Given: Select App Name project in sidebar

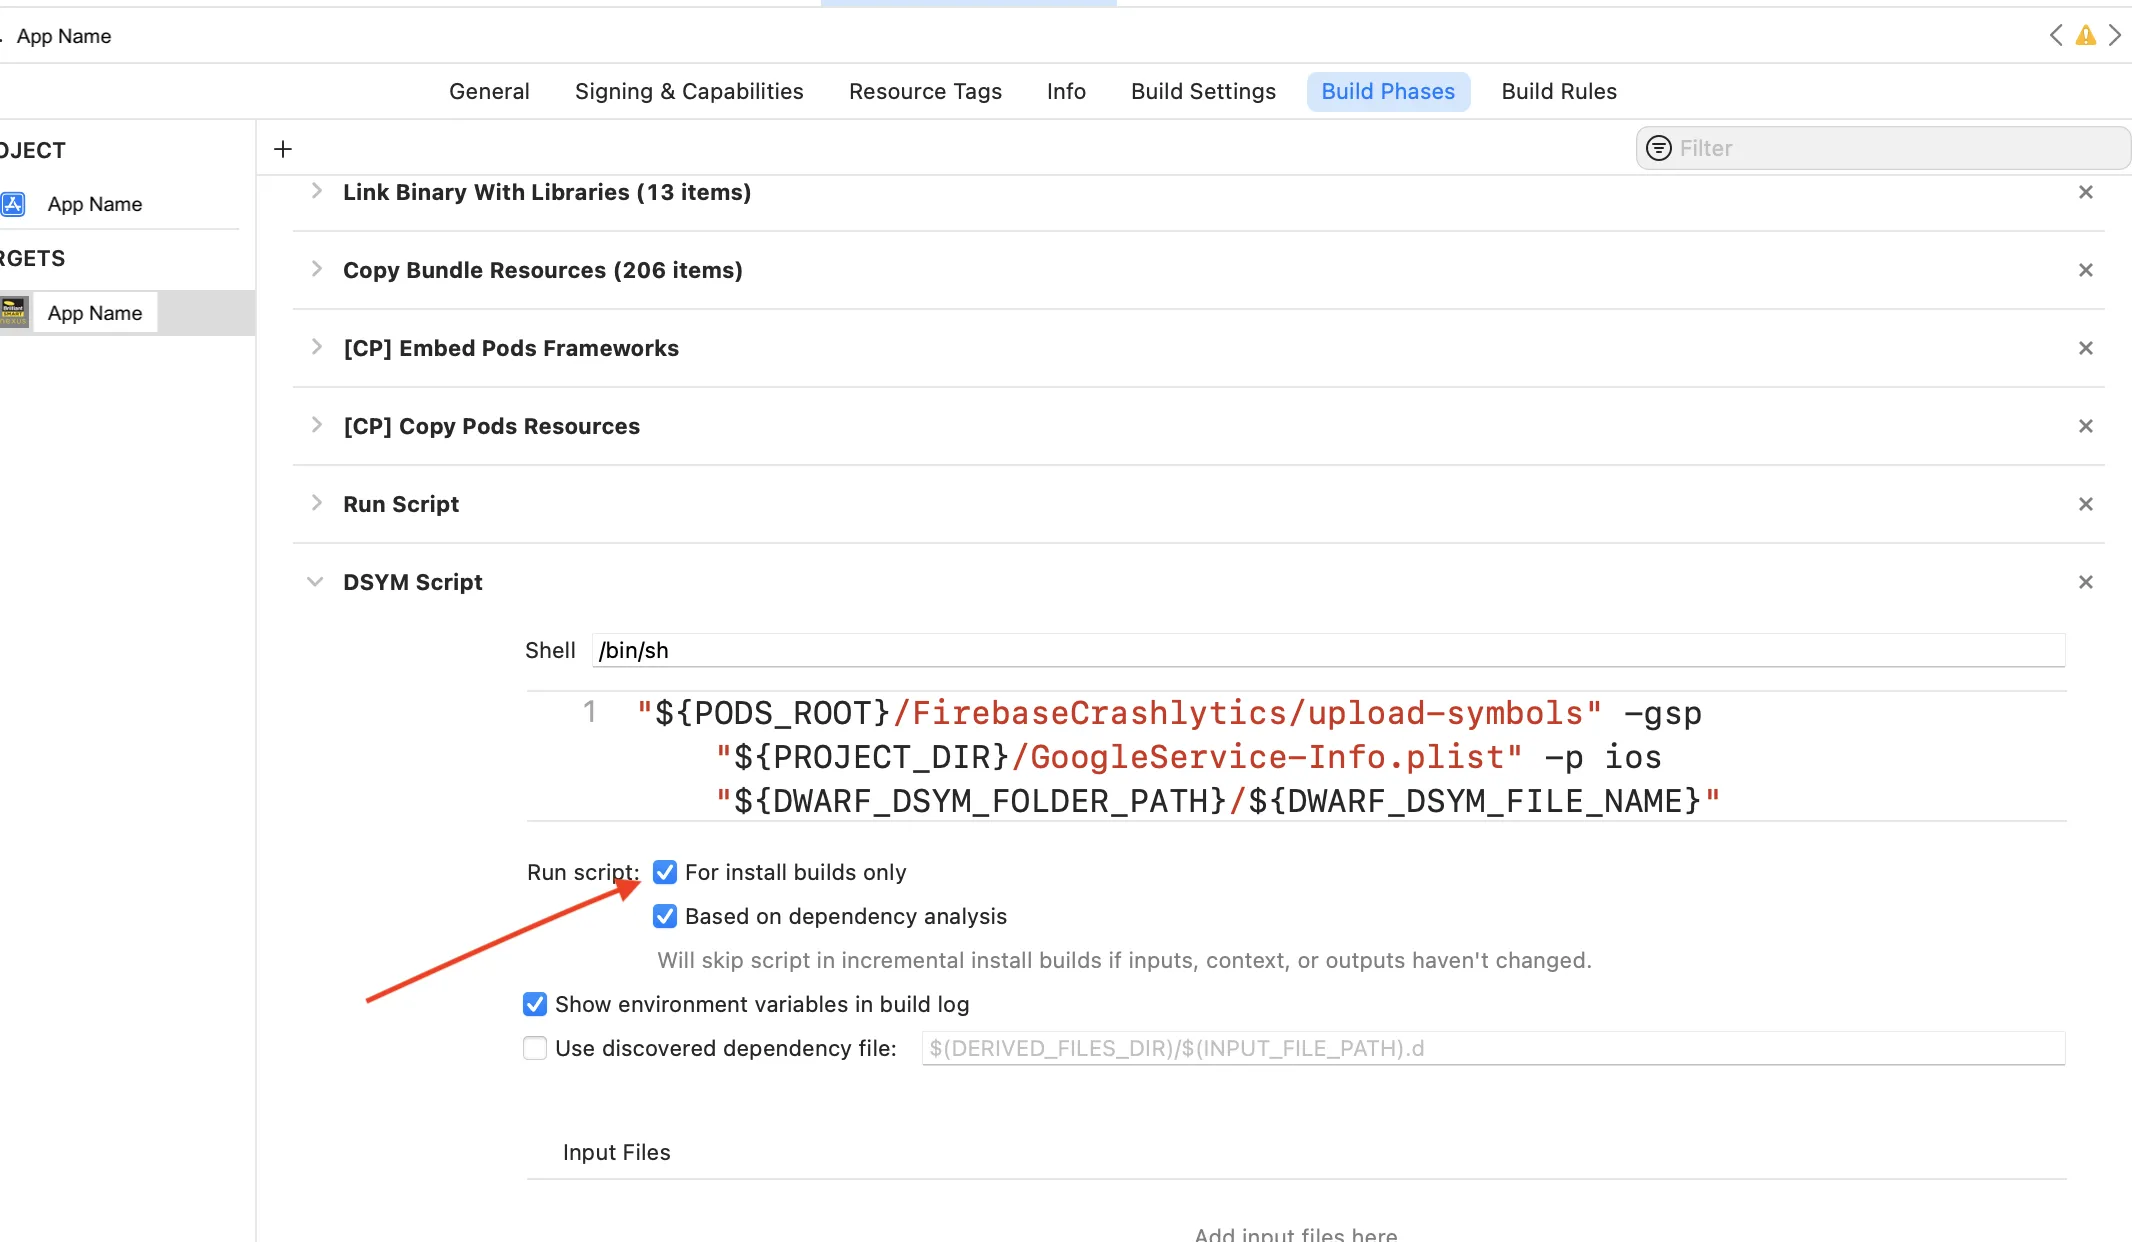Looking at the screenshot, I should tap(95, 204).
